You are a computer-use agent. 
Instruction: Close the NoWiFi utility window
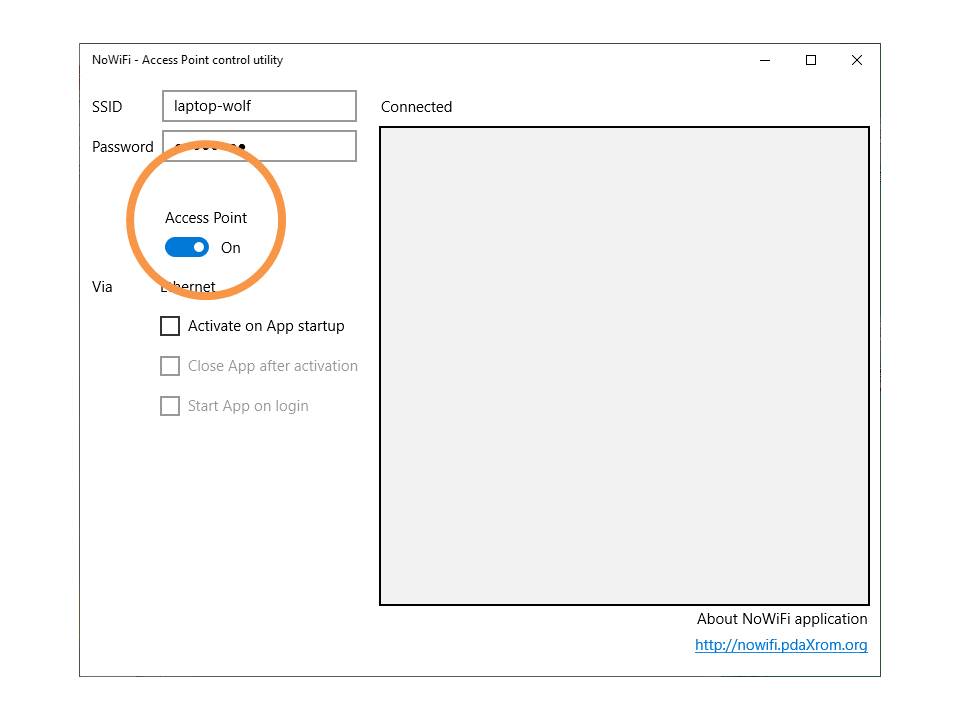coord(857,60)
